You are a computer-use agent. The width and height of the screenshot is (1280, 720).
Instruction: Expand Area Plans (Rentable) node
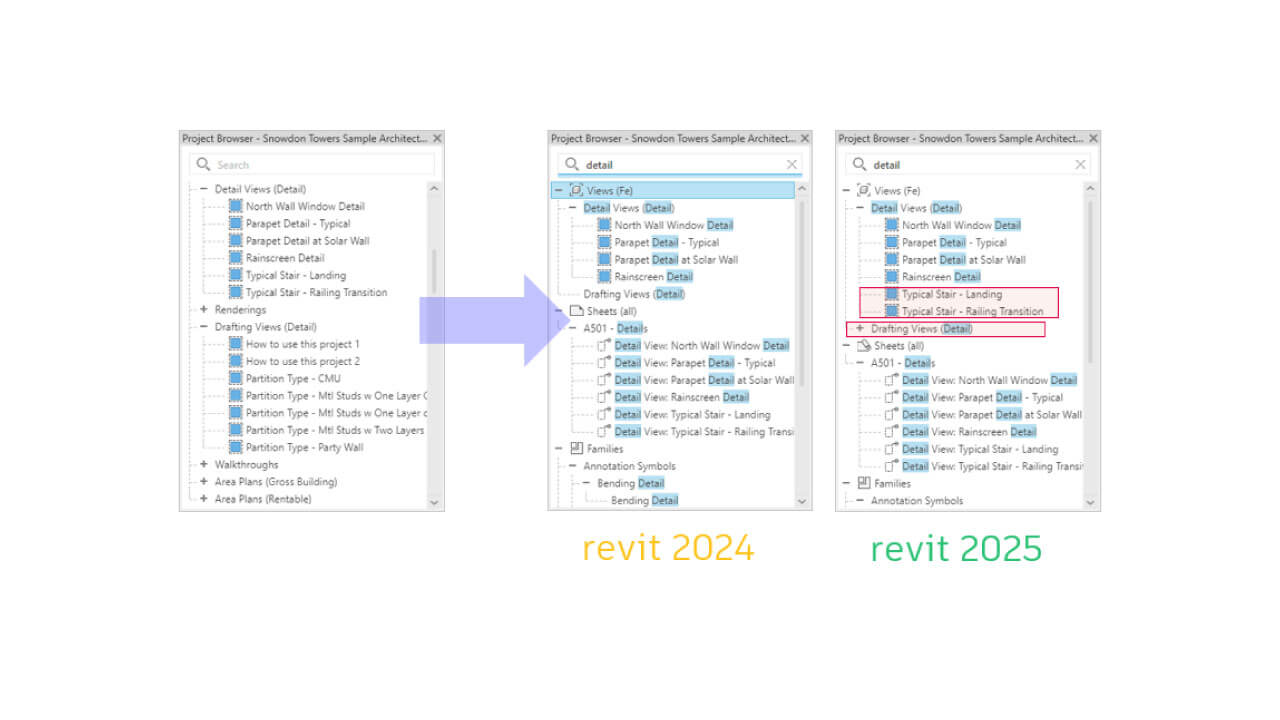pyautogui.click(x=204, y=499)
